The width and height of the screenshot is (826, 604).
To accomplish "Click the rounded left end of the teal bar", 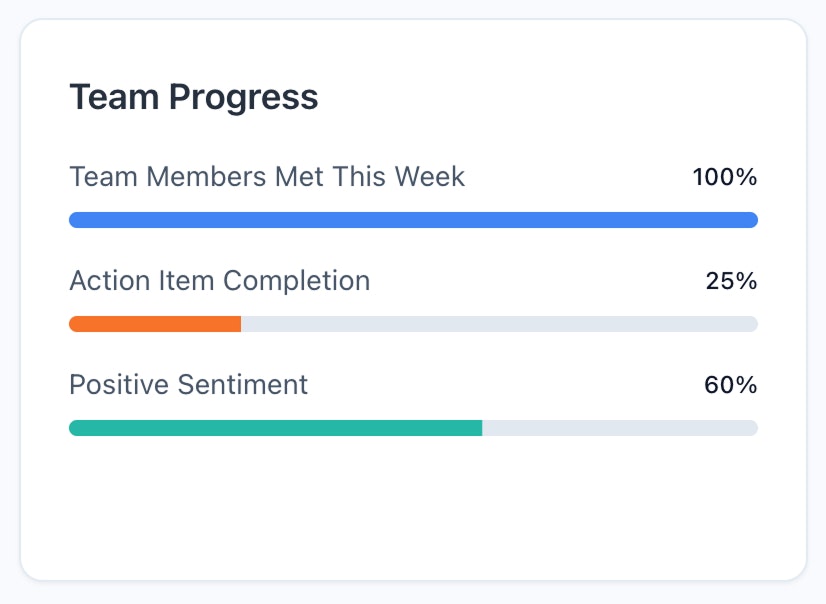I will [74, 428].
